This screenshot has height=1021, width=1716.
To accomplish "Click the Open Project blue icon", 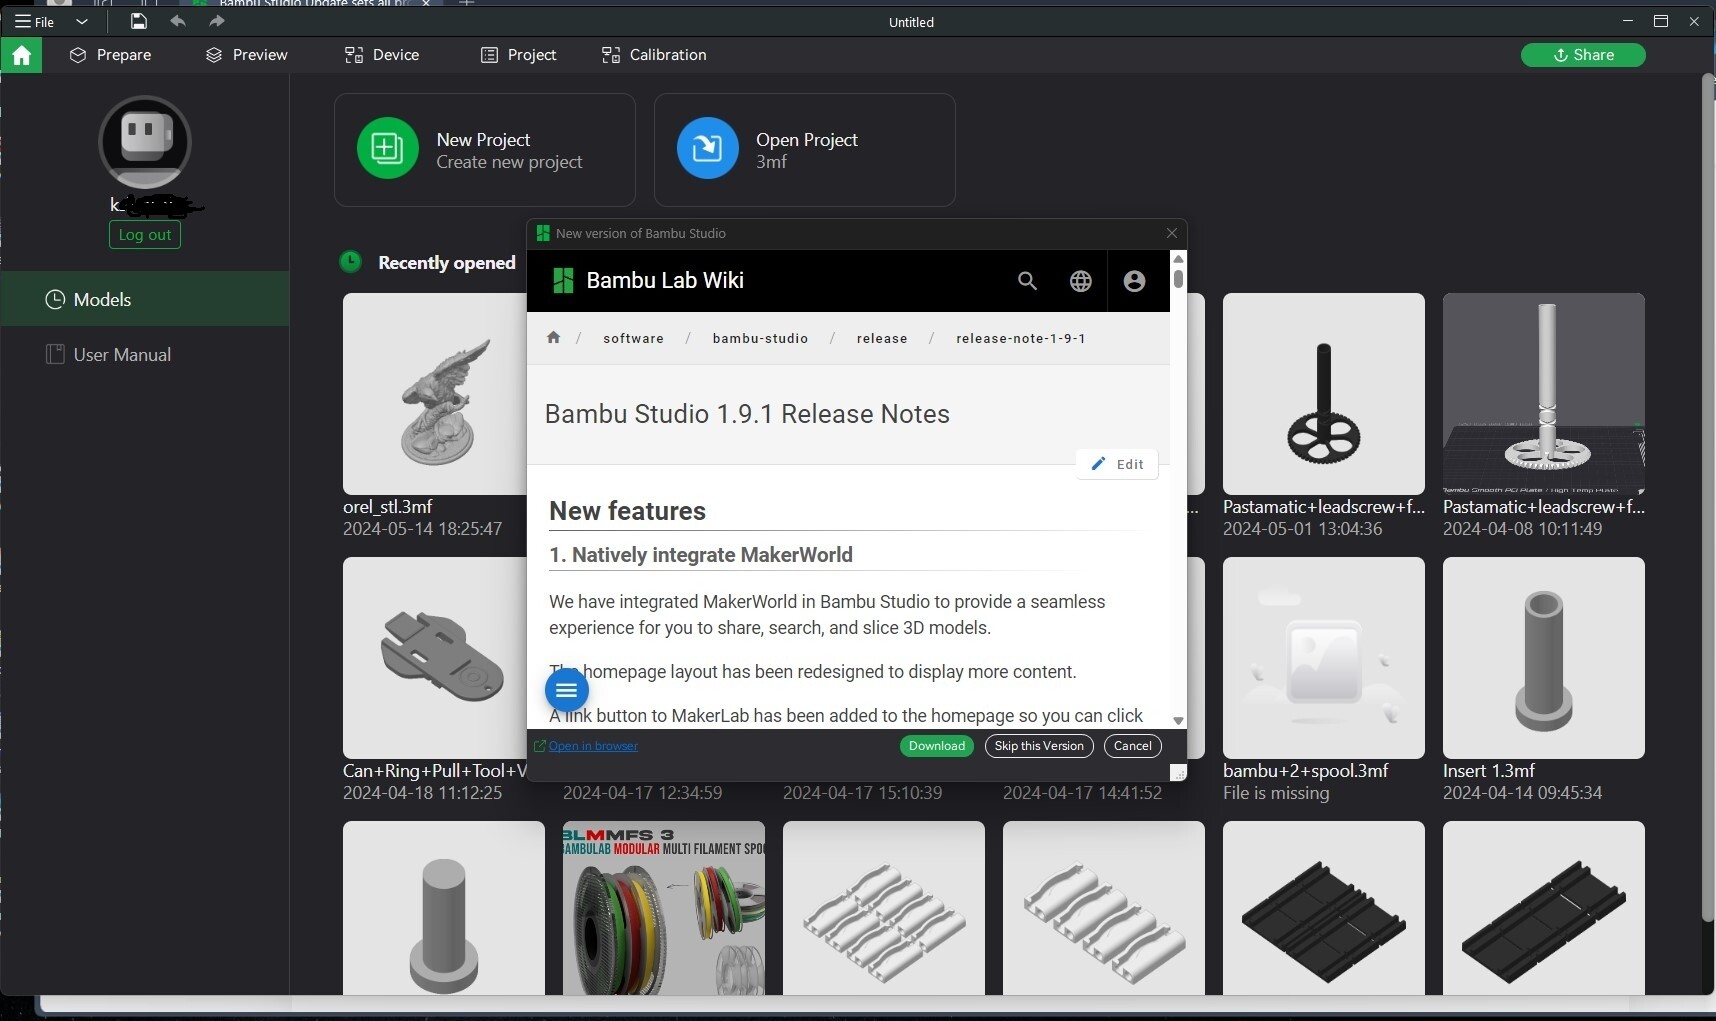I will [x=708, y=148].
